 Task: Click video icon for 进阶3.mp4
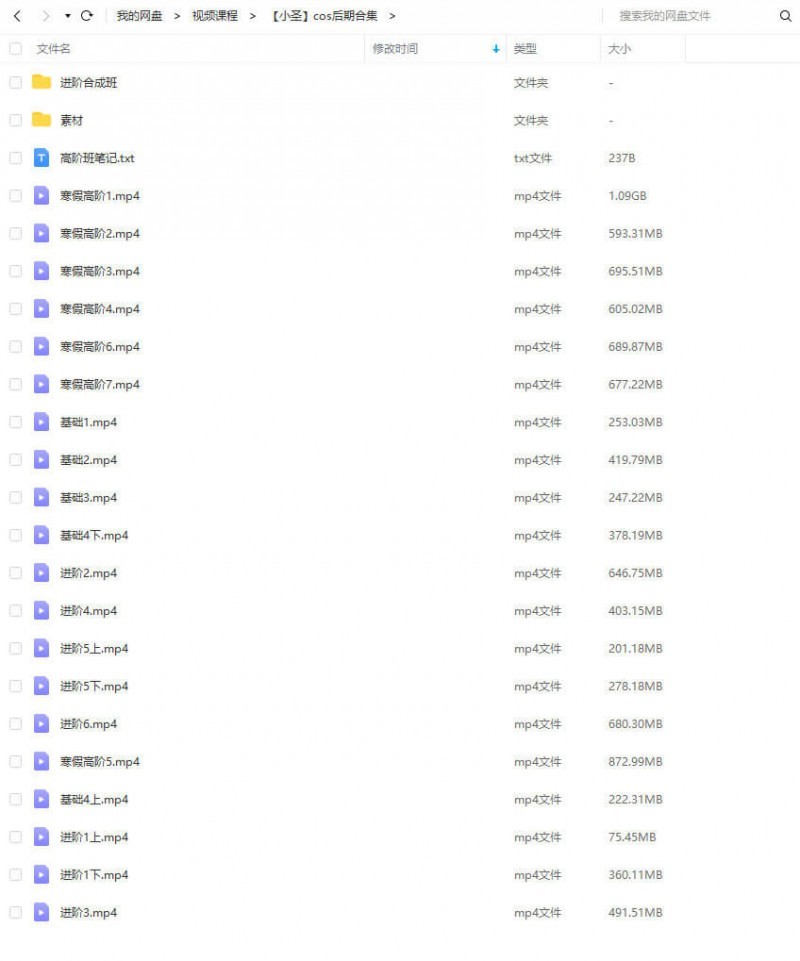[x=41, y=912]
